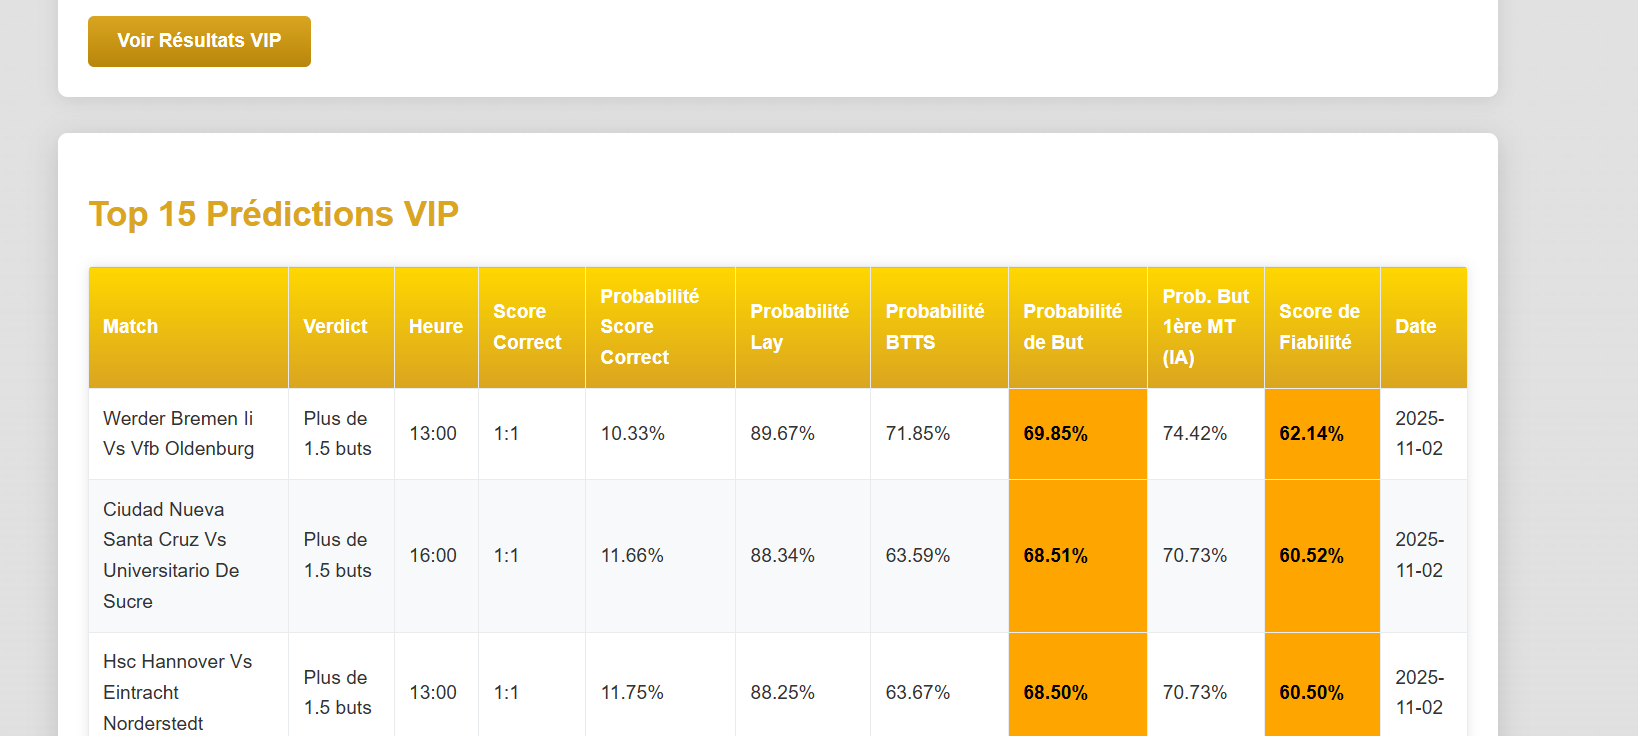Select the Date column header
This screenshot has width=1638, height=736.
point(1424,327)
